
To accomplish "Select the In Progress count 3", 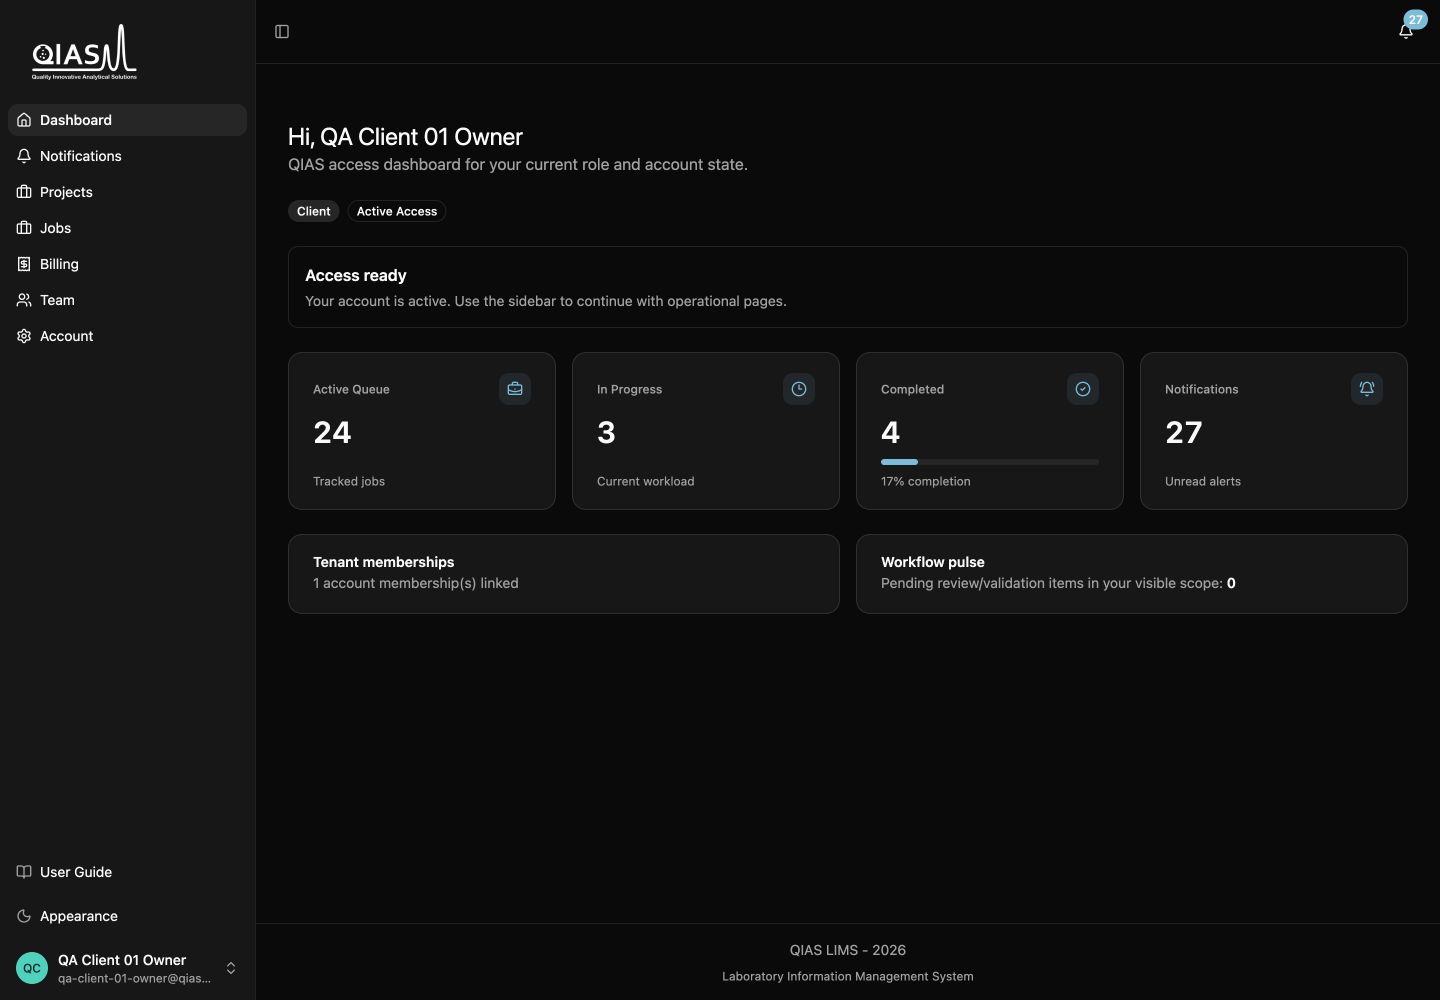I will coord(606,432).
